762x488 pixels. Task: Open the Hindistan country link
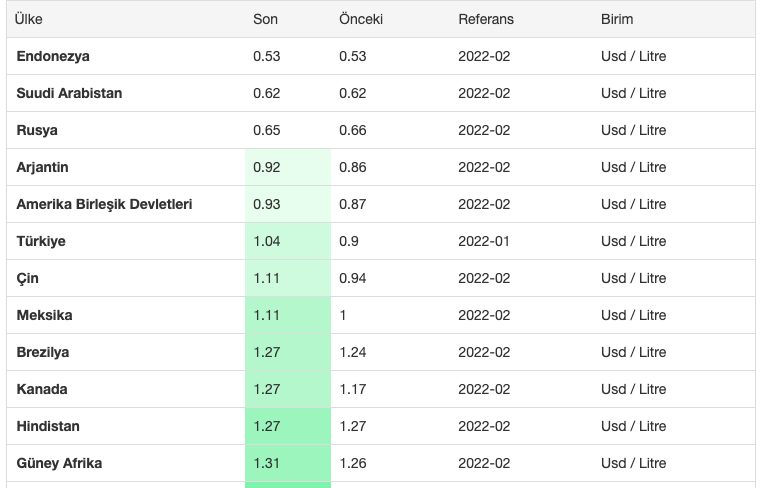click(48, 426)
